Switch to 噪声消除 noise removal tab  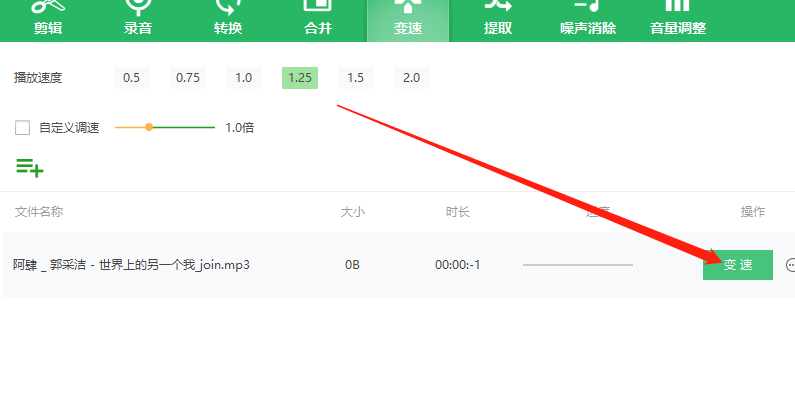coord(588,20)
